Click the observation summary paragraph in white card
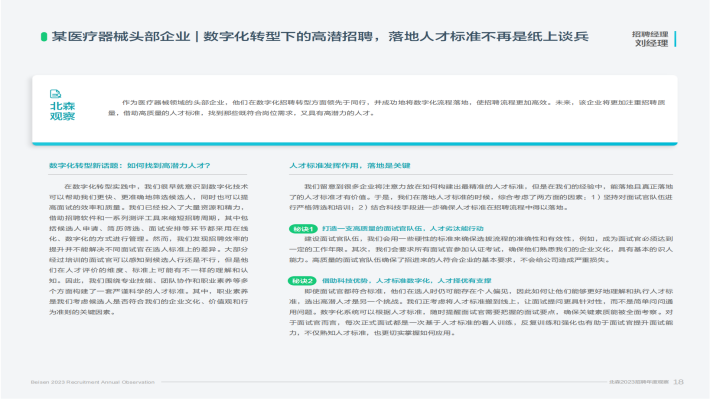Image resolution: width=710 pixels, height=399 pixels. [x=387, y=108]
